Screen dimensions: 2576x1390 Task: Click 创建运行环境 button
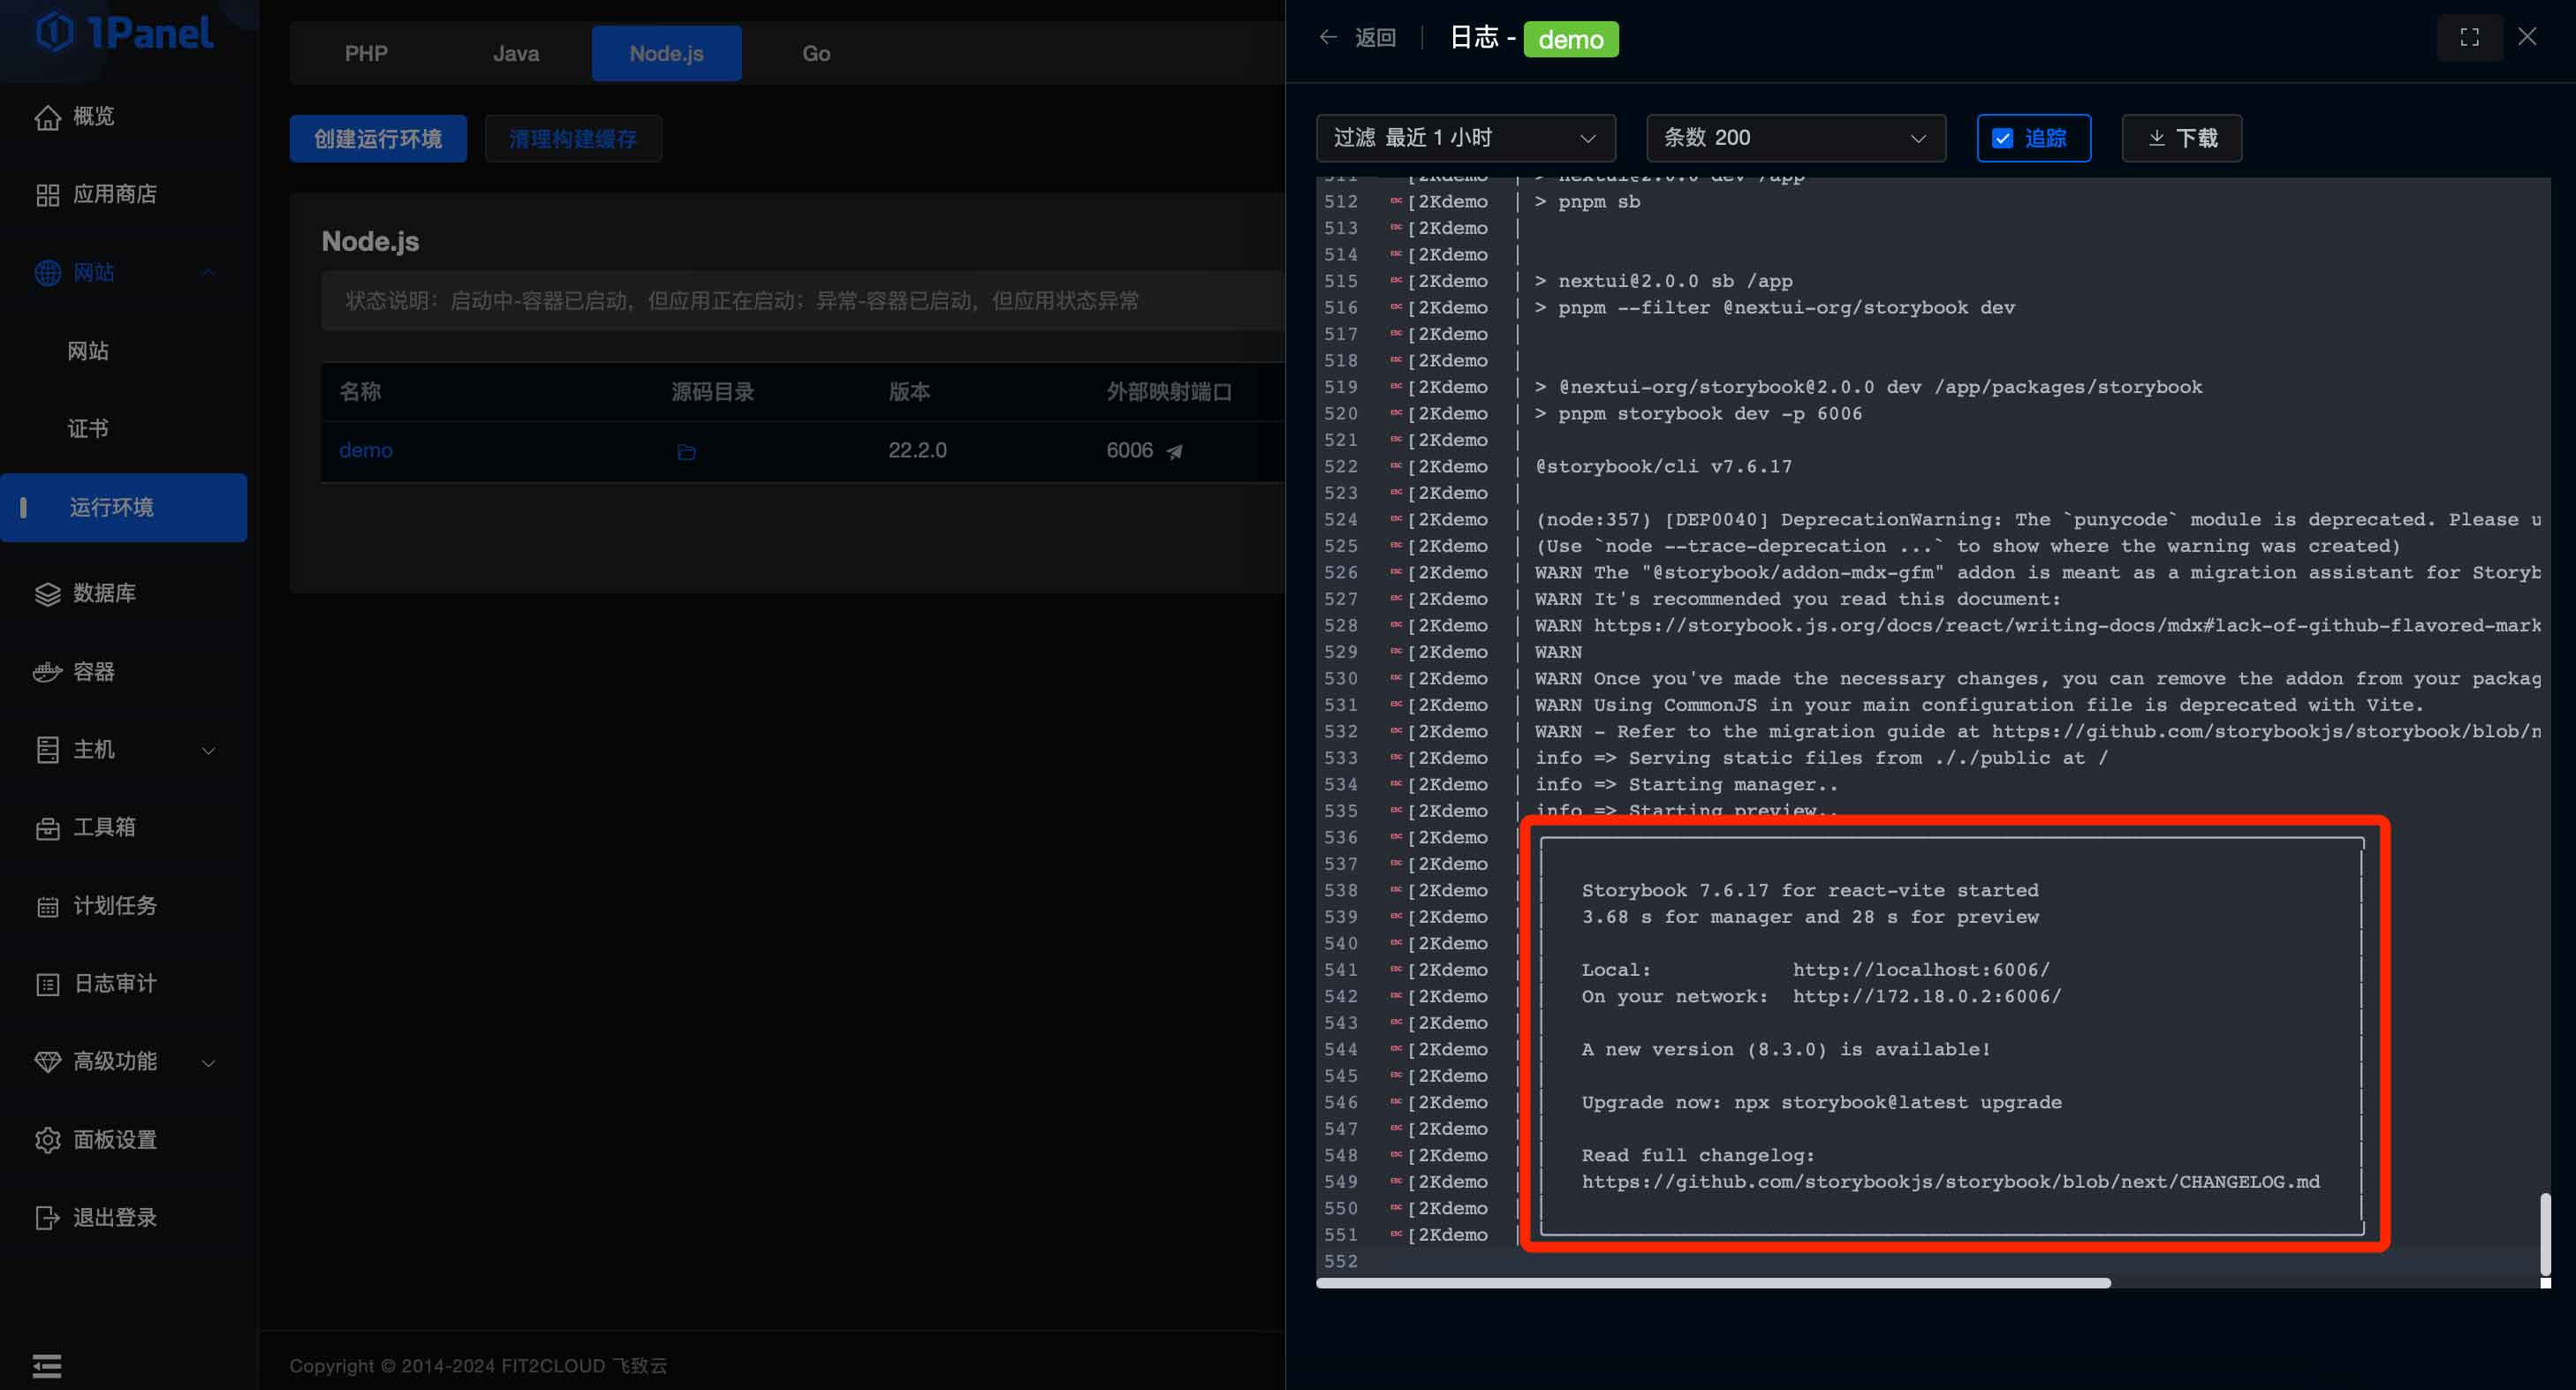click(378, 139)
